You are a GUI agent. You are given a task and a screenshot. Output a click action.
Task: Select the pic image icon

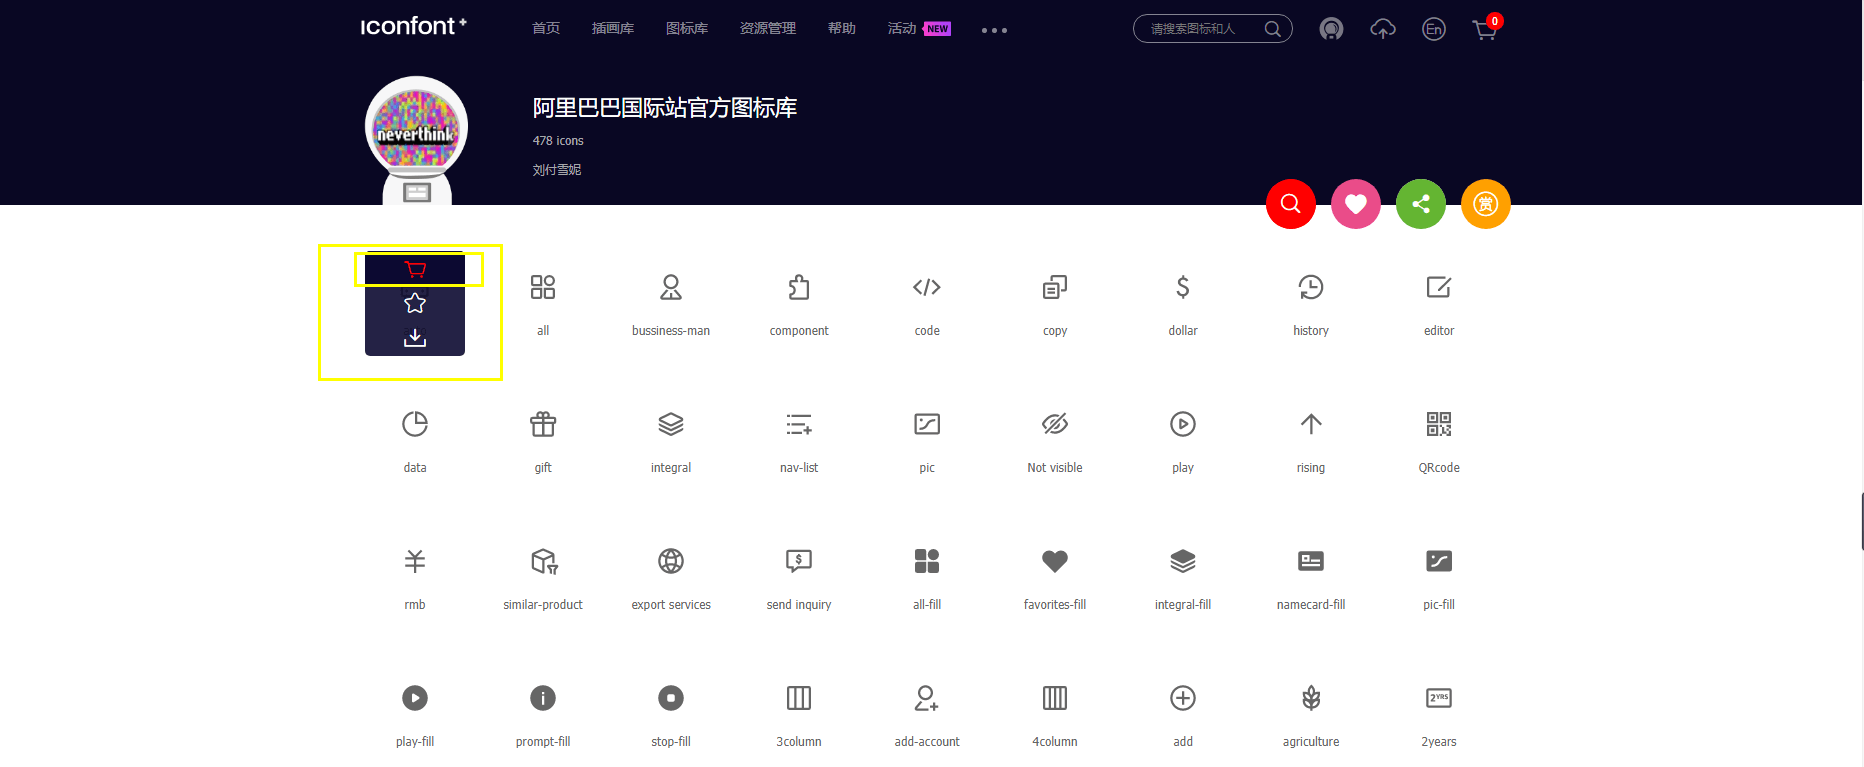(x=927, y=424)
